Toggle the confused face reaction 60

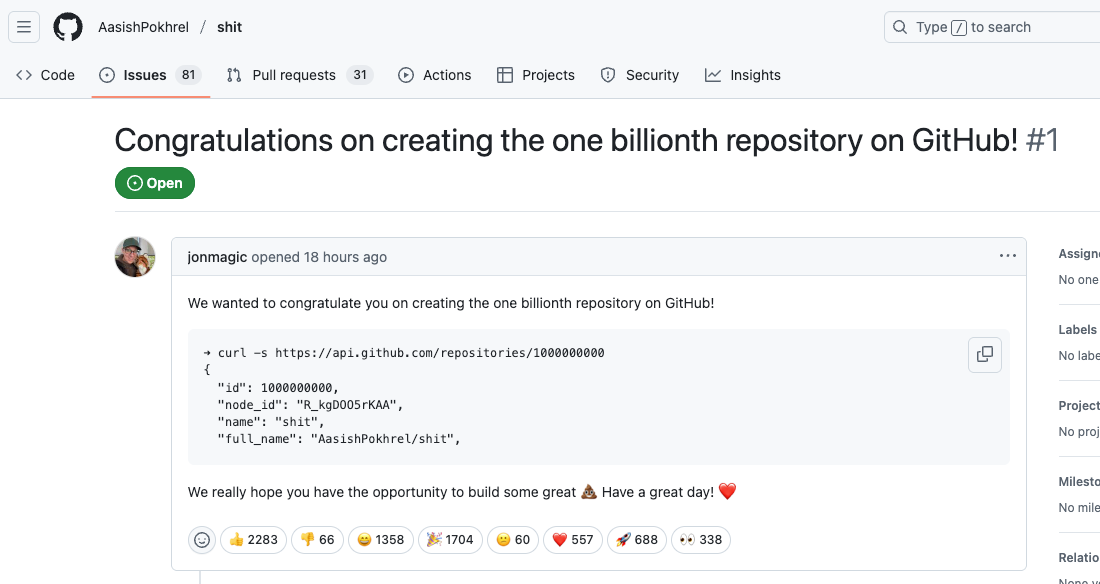point(513,540)
